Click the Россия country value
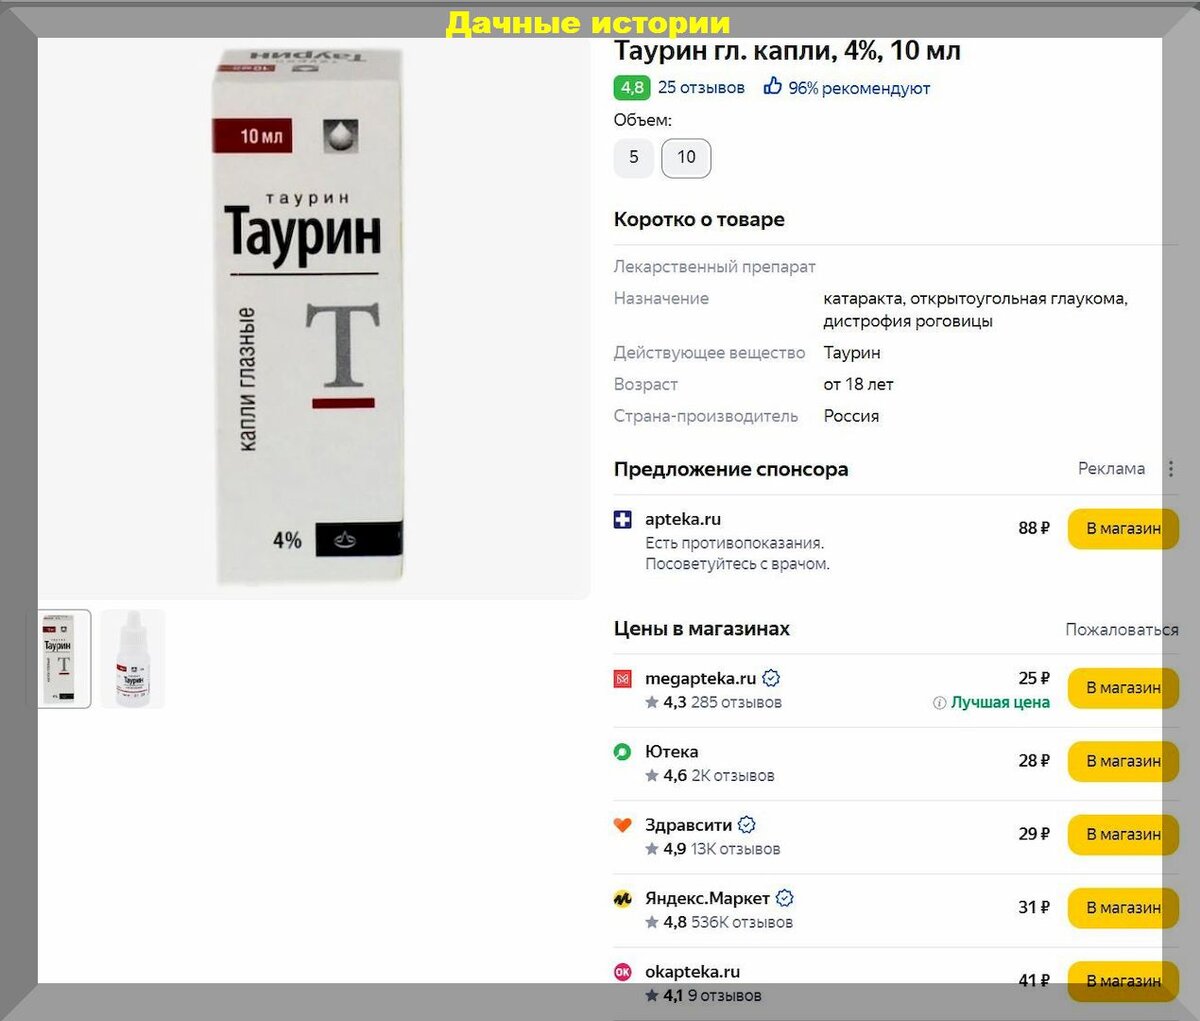The image size is (1200, 1021). [x=851, y=416]
